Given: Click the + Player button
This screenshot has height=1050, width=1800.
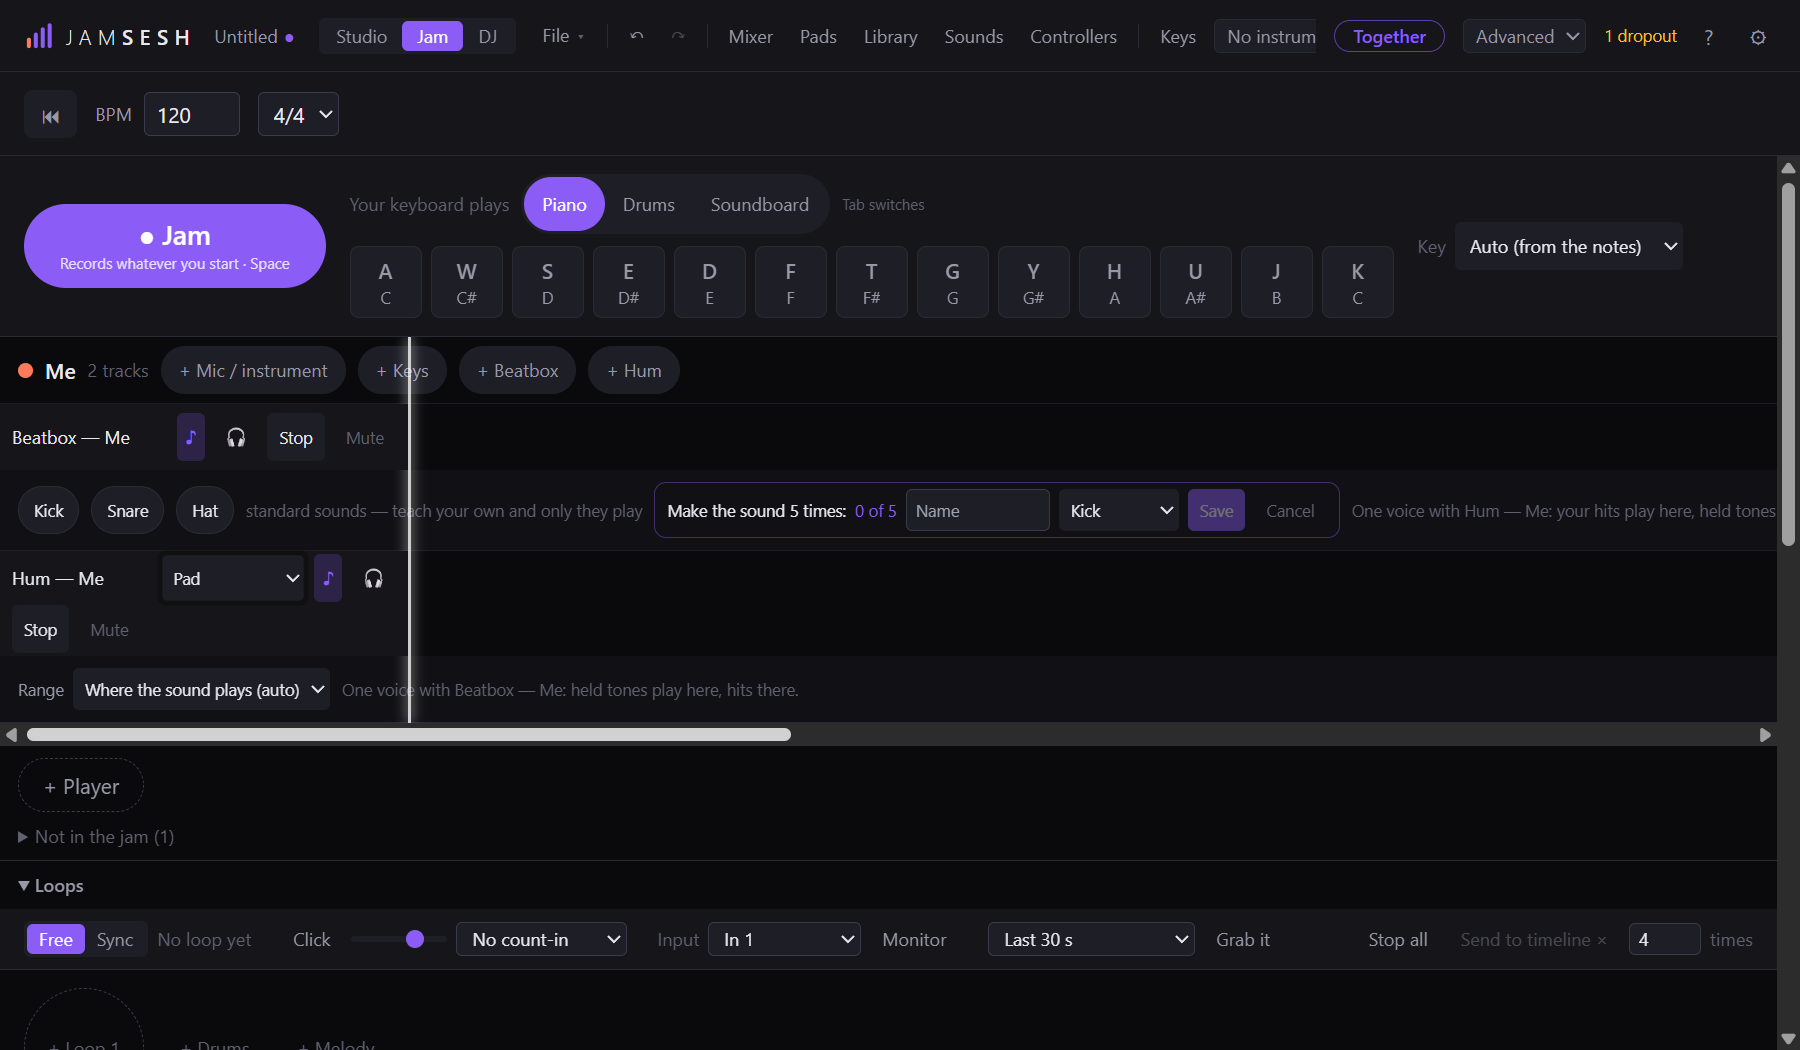Looking at the screenshot, I should [x=81, y=786].
